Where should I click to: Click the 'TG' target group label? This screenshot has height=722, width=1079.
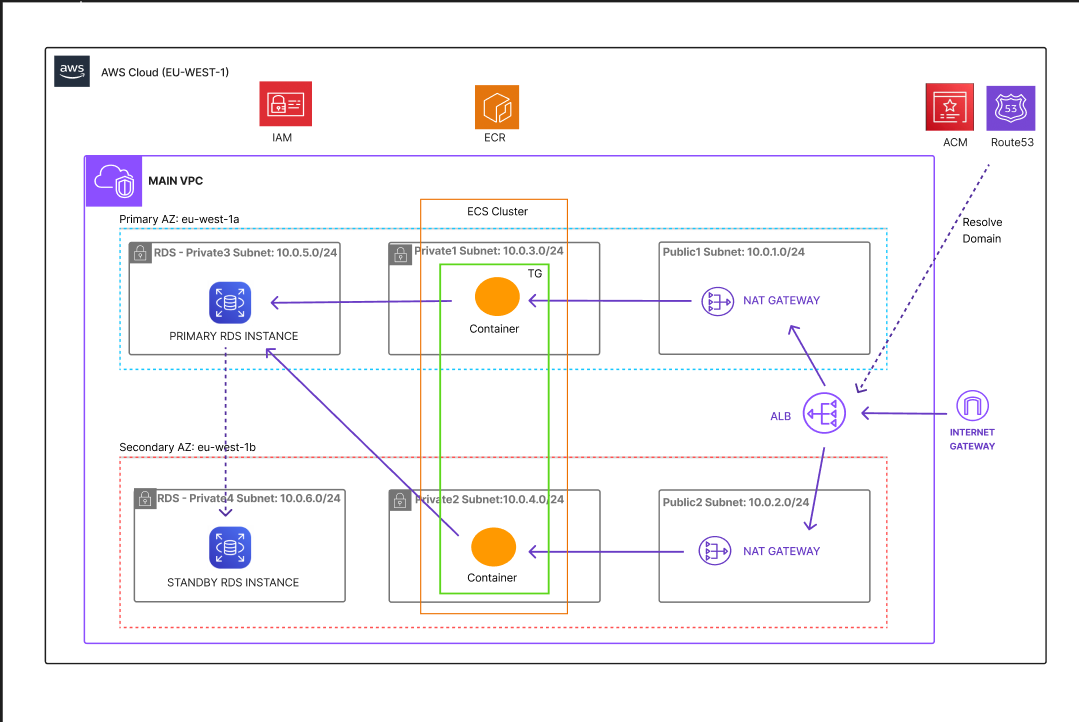(535, 273)
